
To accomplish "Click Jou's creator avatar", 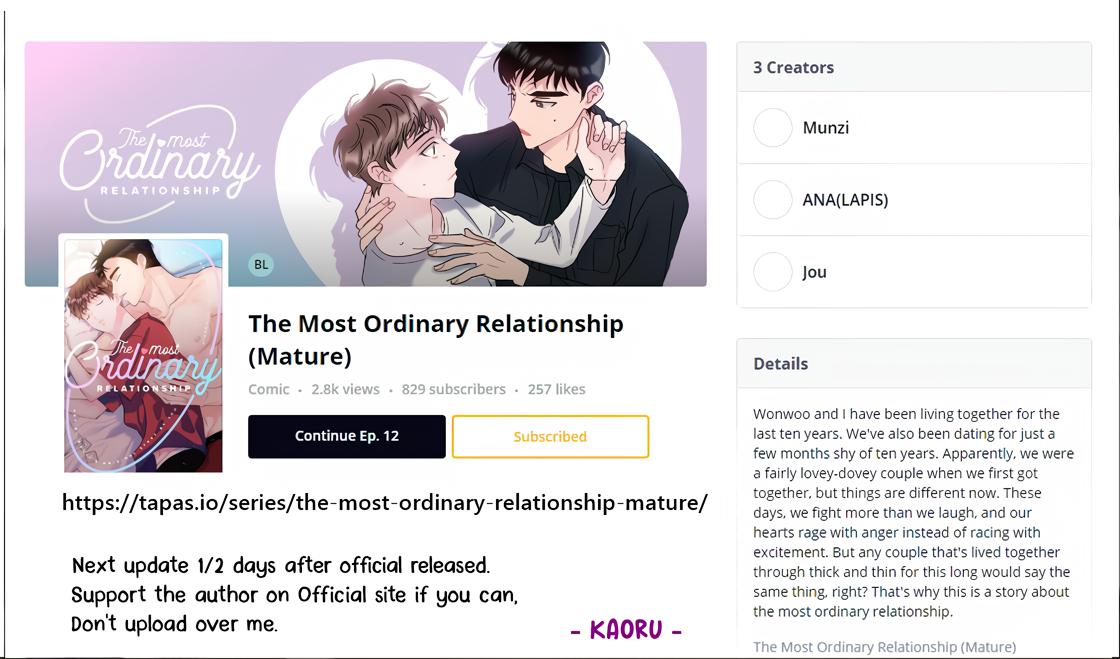I will point(772,272).
